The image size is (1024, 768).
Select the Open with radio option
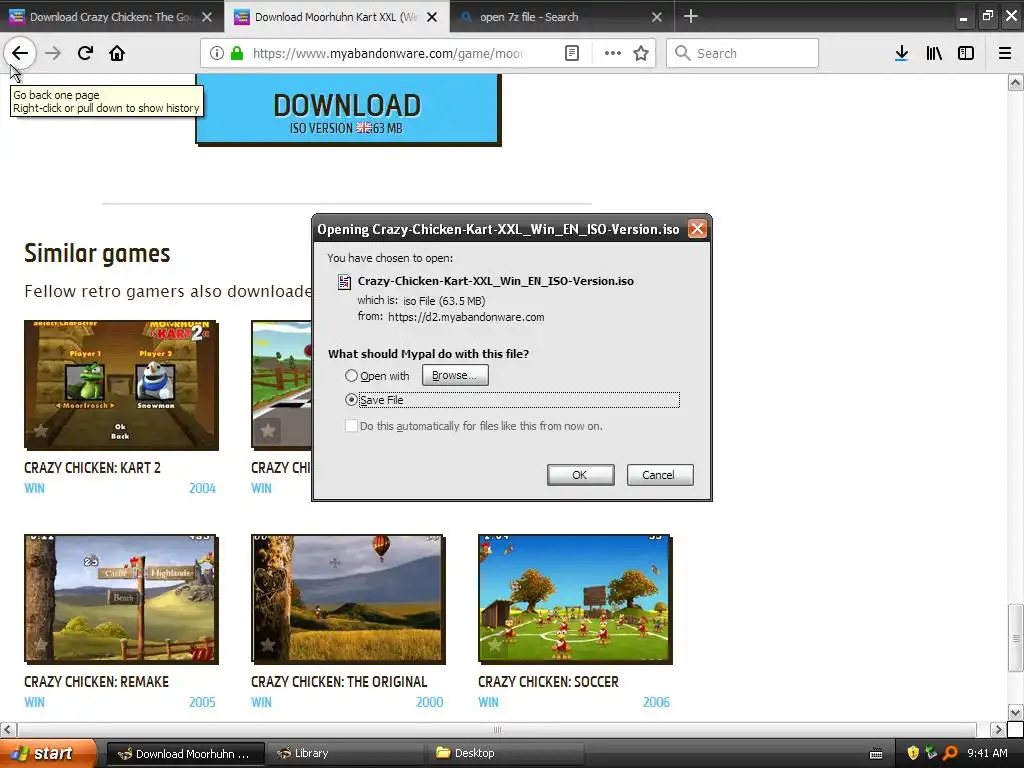[351, 376]
